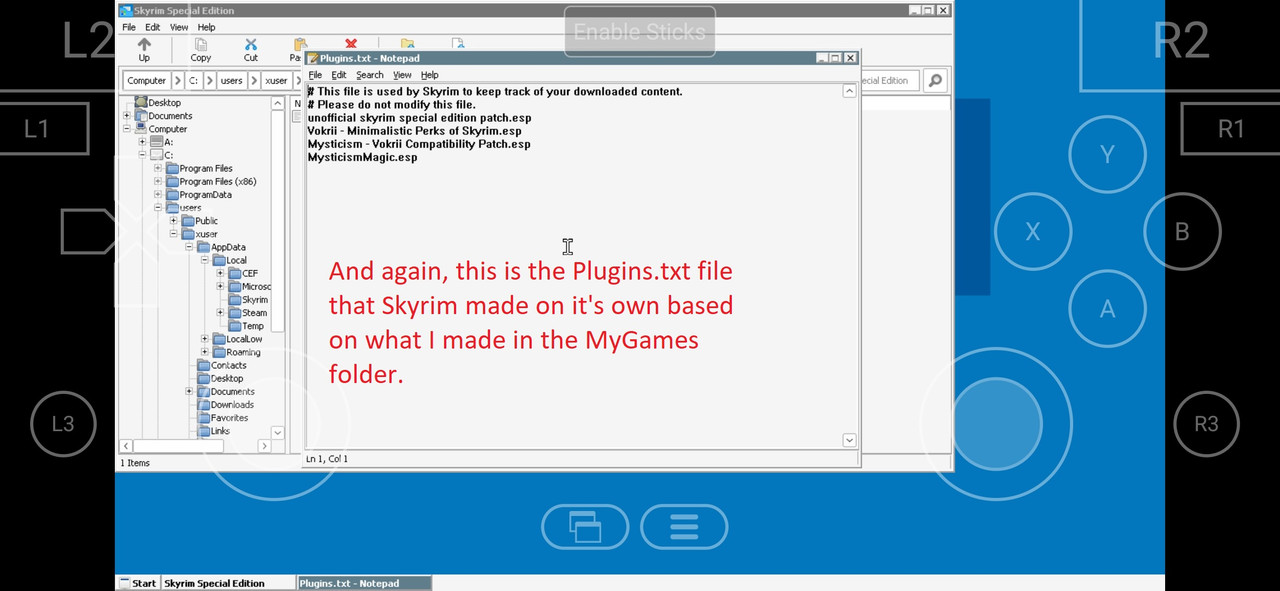The width and height of the screenshot is (1280, 591).
Task: Select the C: drive in tree
Action: tap(161, 155)
